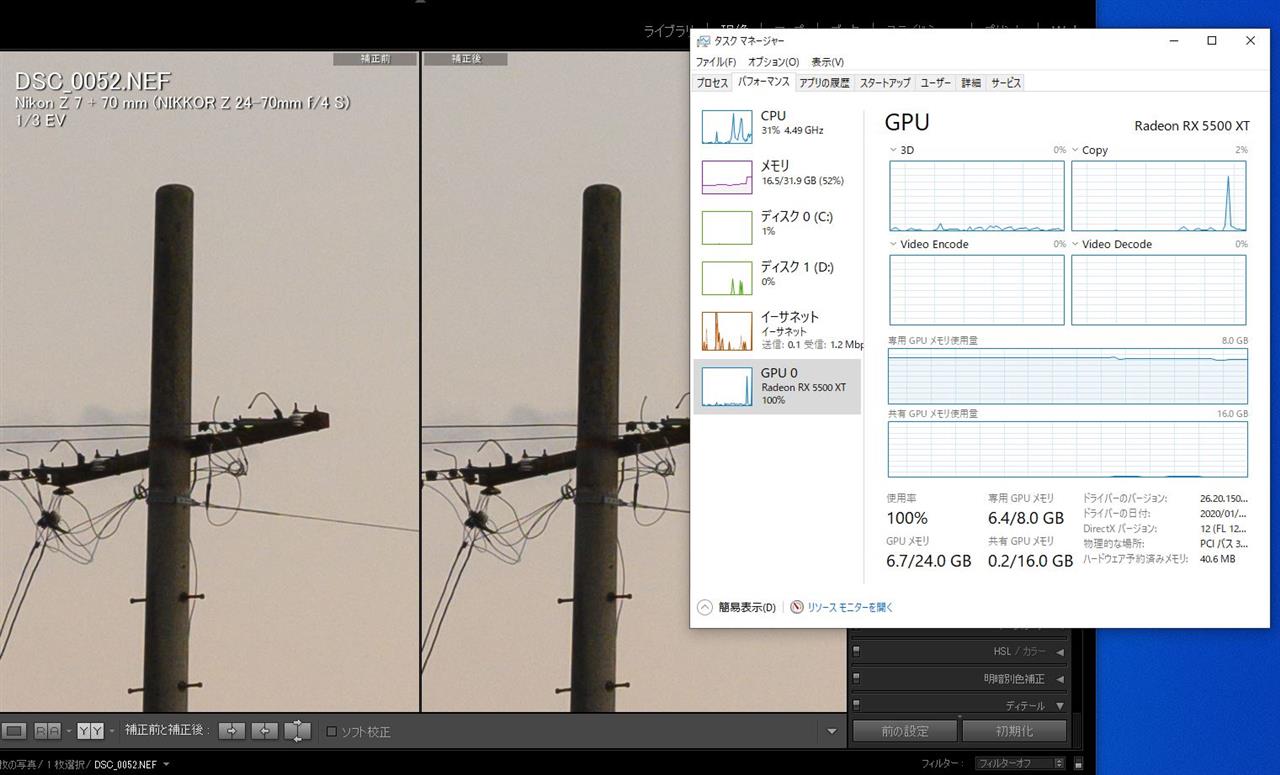1280x775 pixels.
Task: Open the Copy engine graph dropdown
Action: [1075, 150]
